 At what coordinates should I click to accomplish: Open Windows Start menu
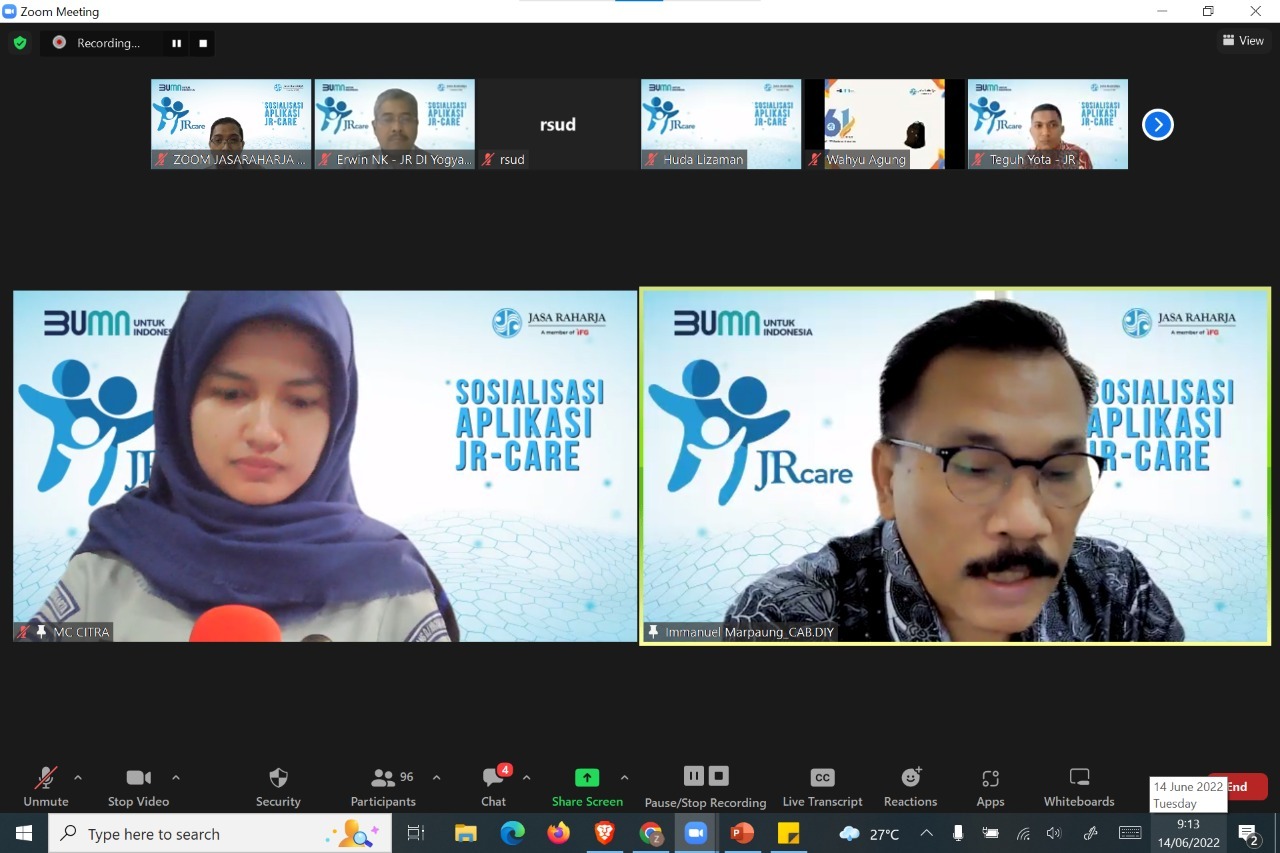click(23, 833)
